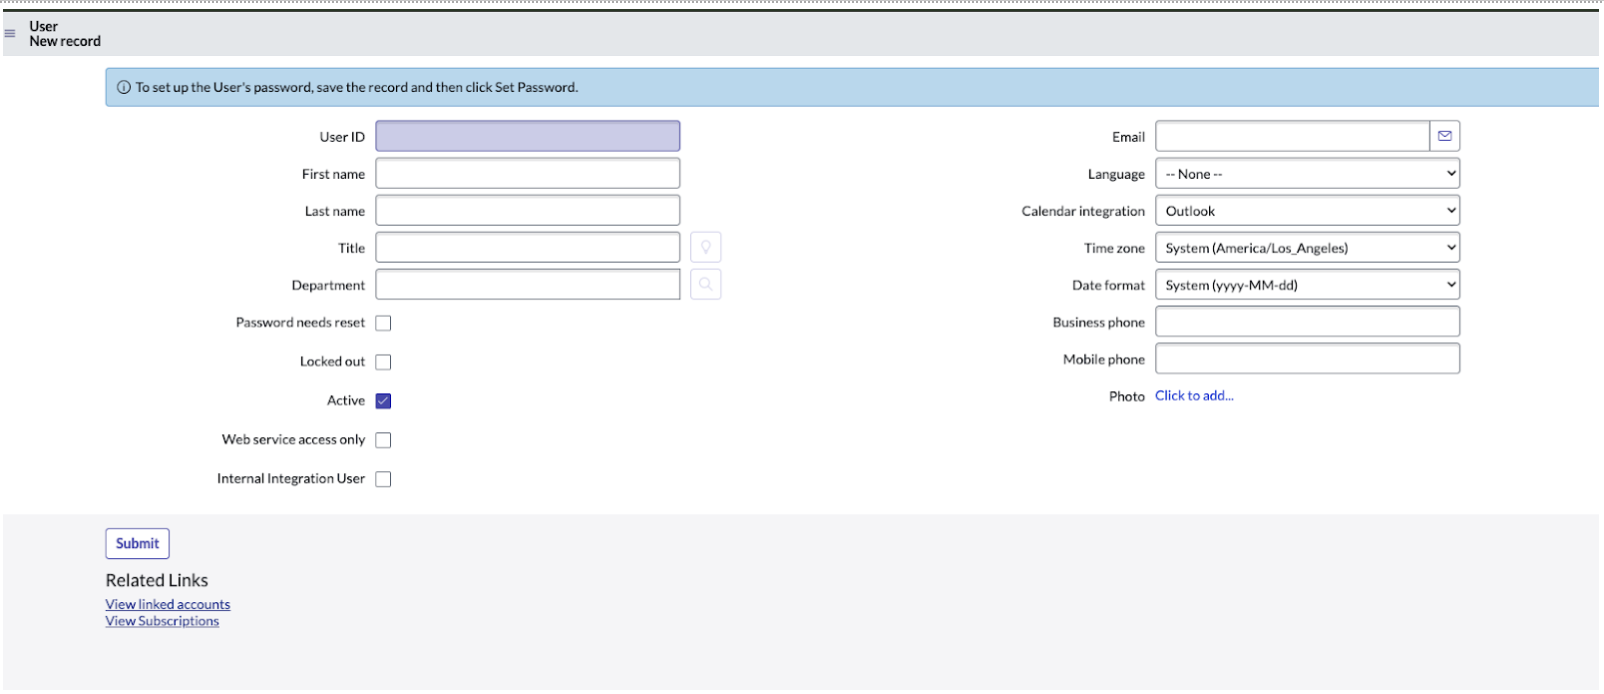Click the email envelope icon
This screenshot has width=1604, height=694.
1444,136
